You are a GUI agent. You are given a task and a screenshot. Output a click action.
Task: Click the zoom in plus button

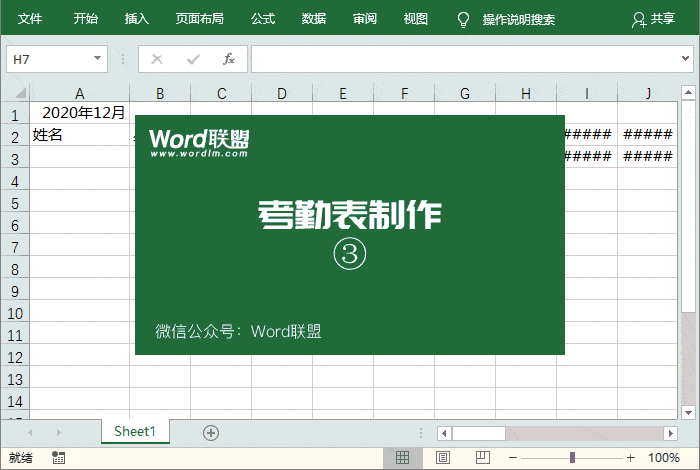[x=630, y=458]
